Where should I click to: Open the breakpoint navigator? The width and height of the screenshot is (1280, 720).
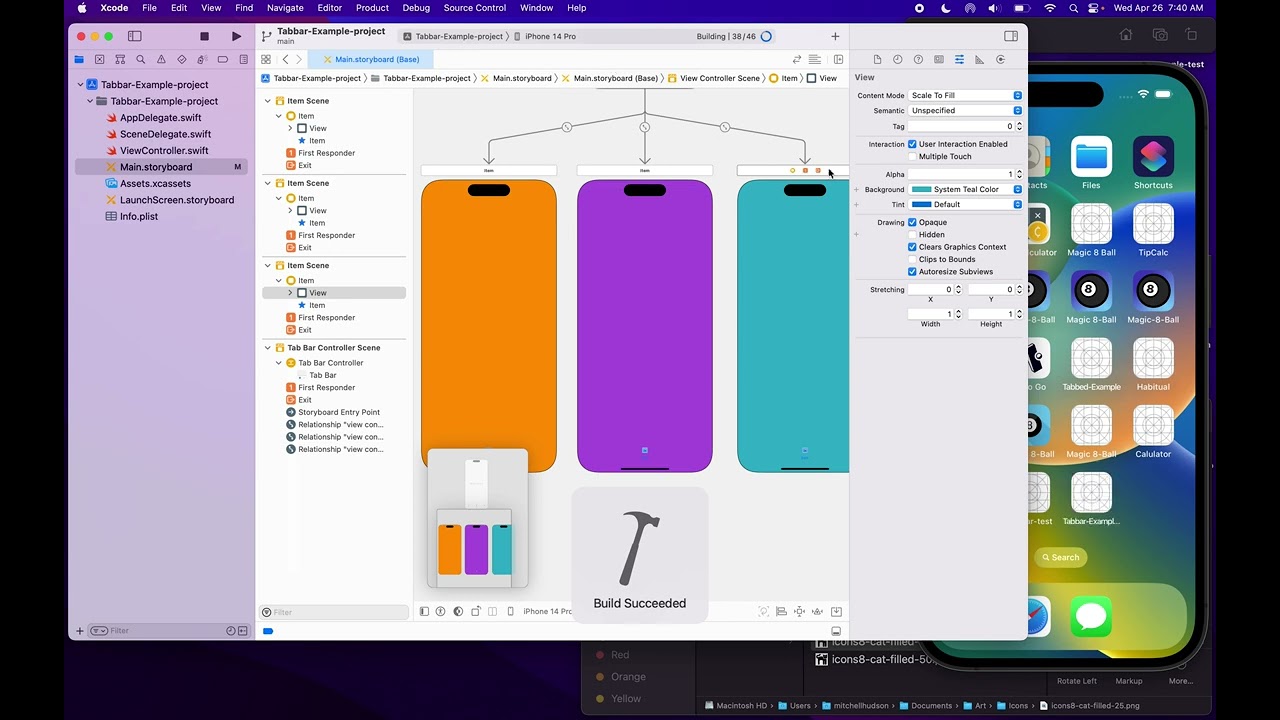222,60
